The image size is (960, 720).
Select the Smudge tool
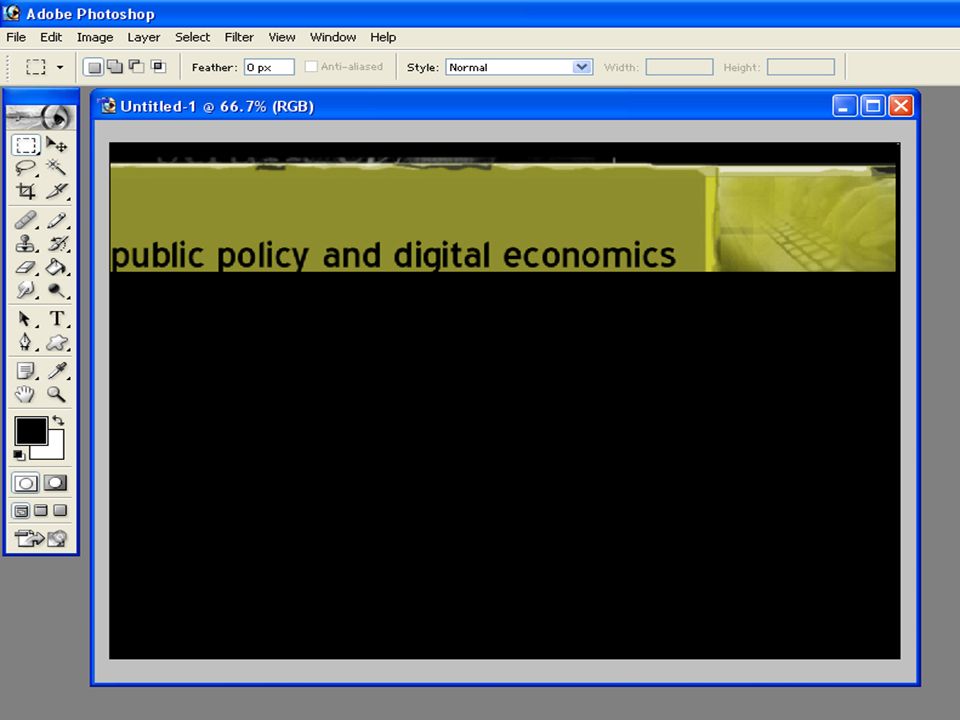pyautogui.click(x=26, y=290)
